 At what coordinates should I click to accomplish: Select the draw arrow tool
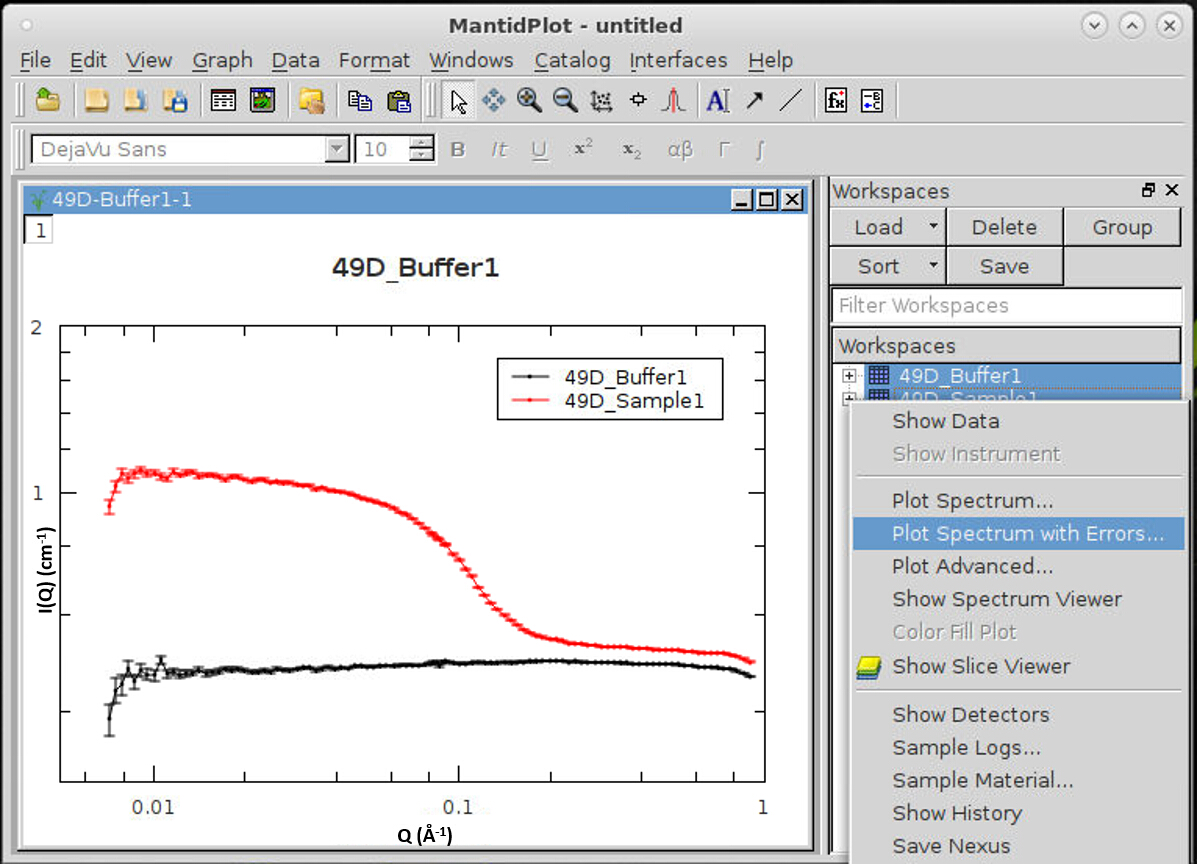click(x=754, y=100)
